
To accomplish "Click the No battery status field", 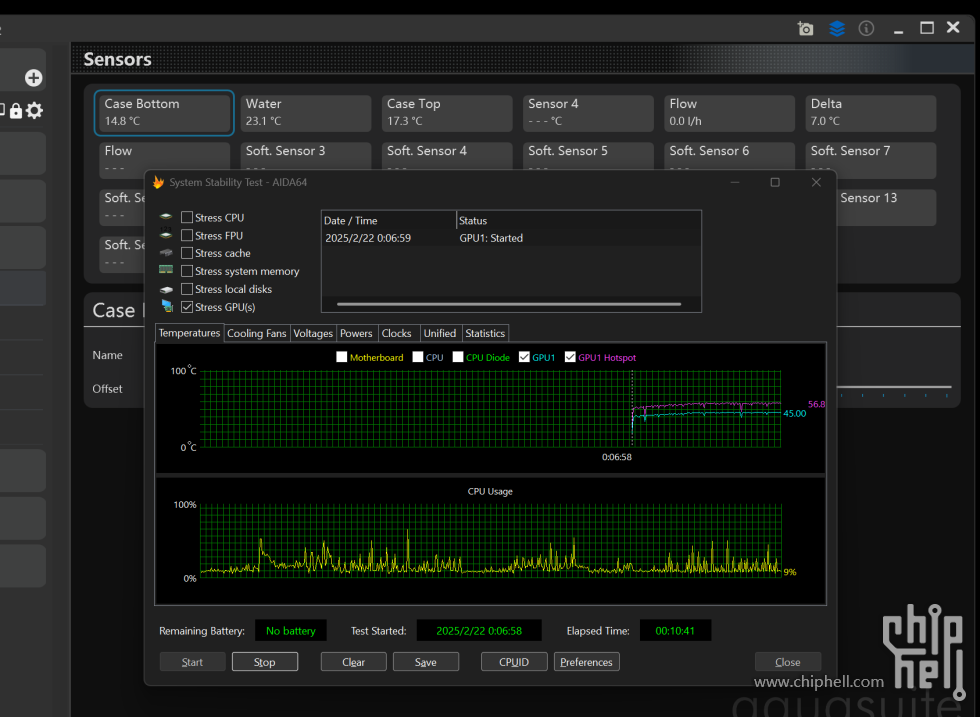I will [291, 631].
